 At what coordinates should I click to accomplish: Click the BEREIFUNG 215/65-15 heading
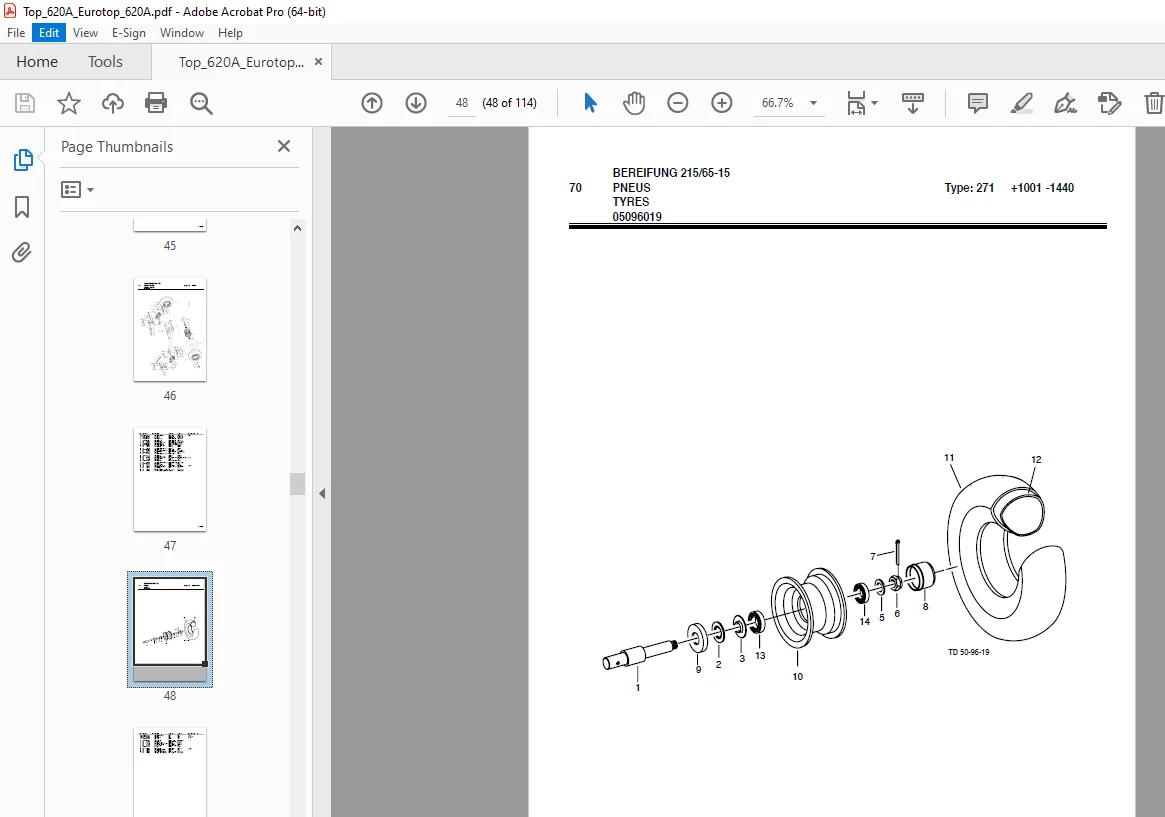pyautogui.click(x=671, y=173)
